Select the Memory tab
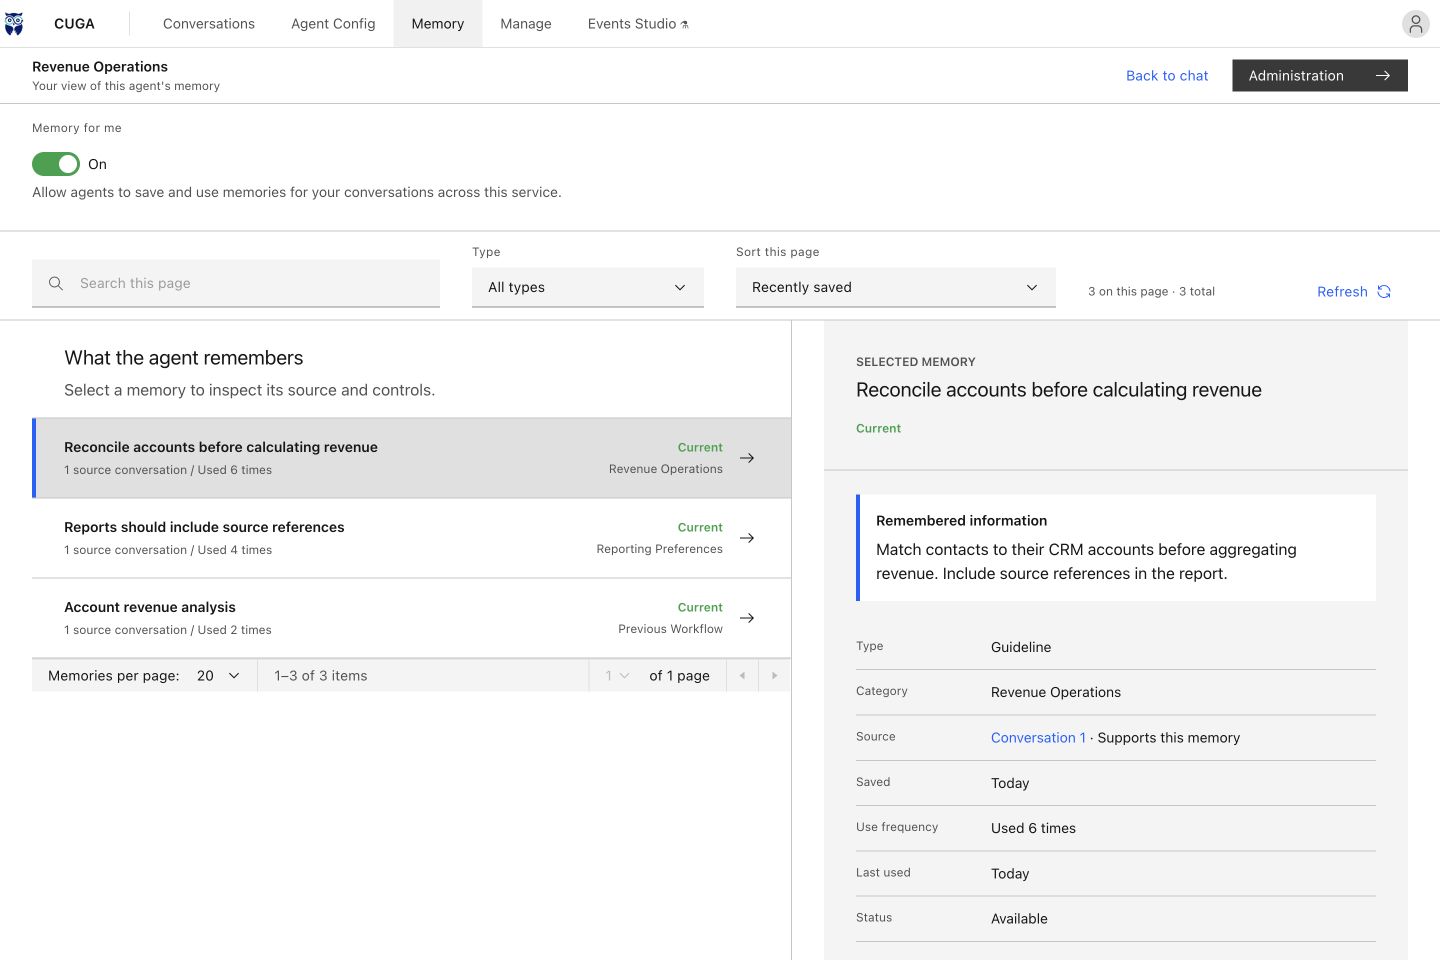The height and width of the screenshot is (960, 1440). tap(438, 24)
